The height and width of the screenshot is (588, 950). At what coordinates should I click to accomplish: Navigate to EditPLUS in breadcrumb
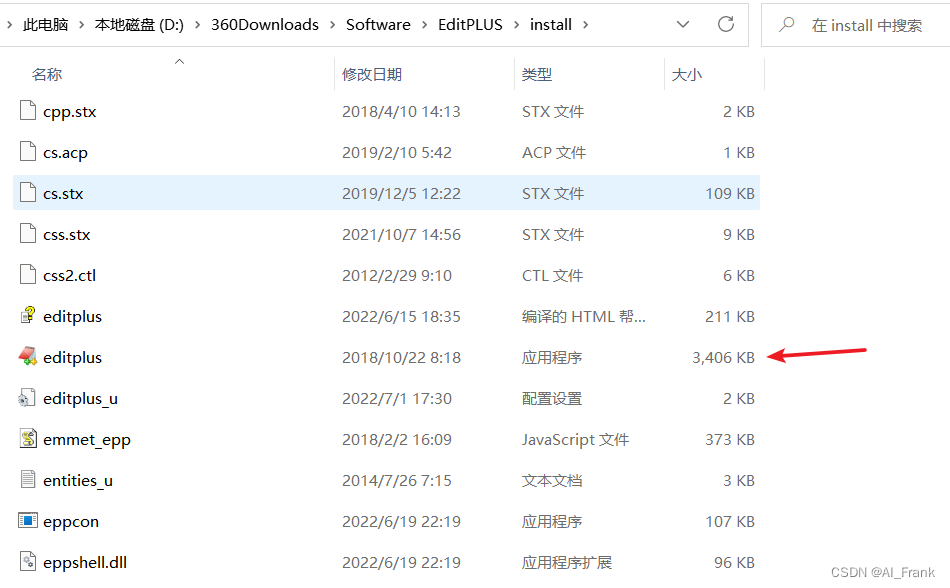click(470, 25)
